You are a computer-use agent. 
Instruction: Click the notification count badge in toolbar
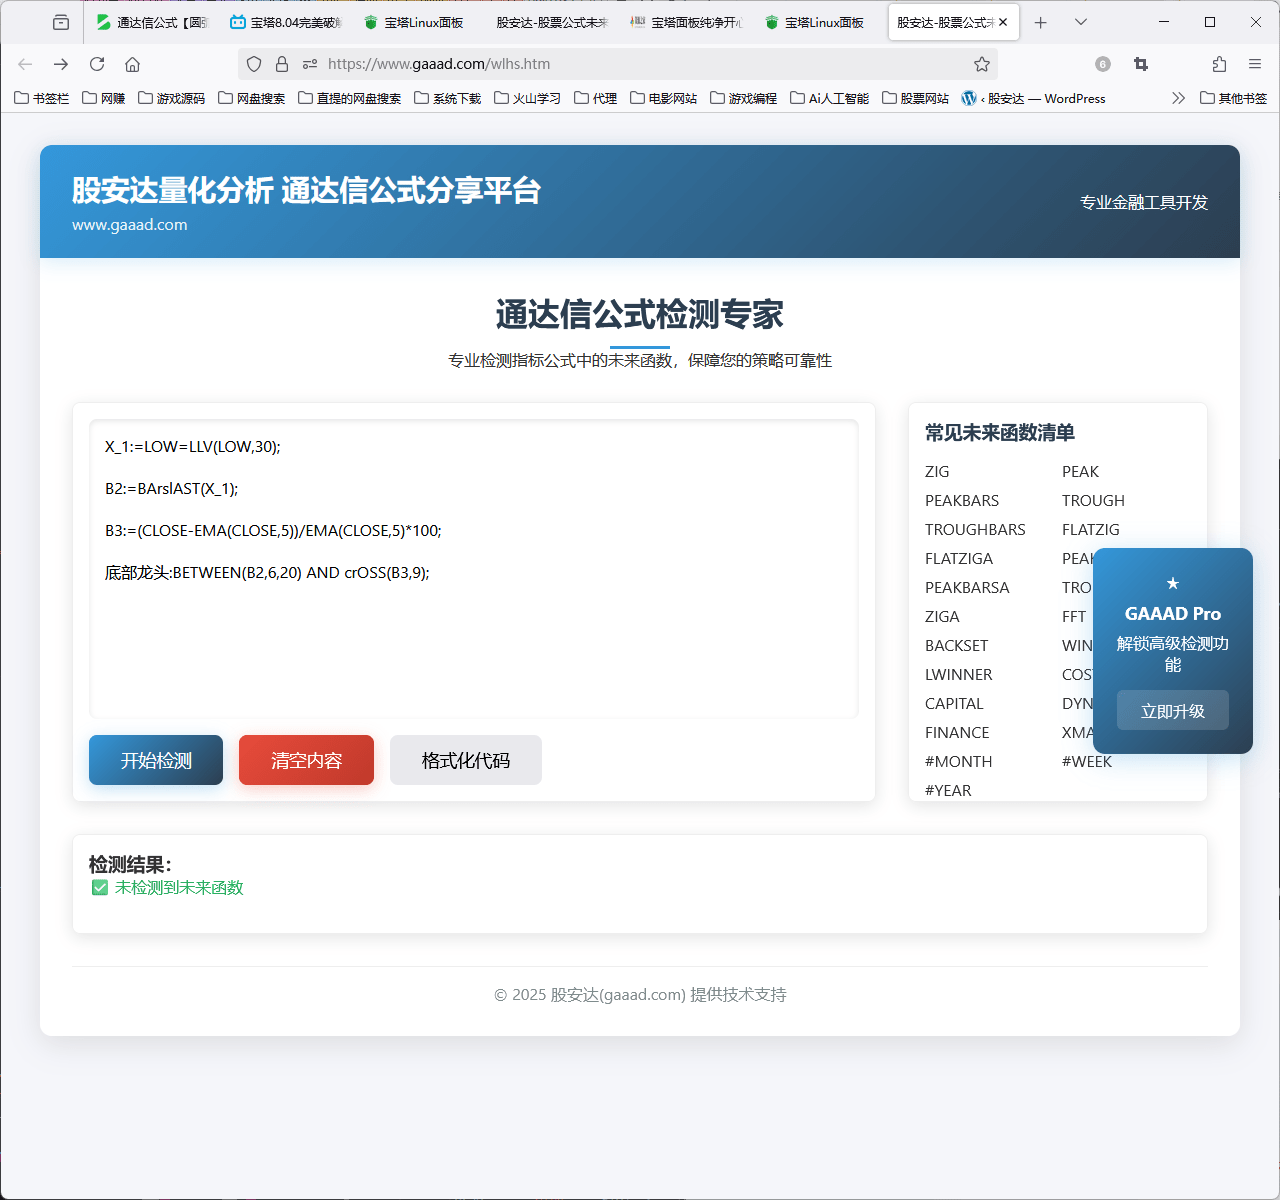click(x=1103, y=64)
